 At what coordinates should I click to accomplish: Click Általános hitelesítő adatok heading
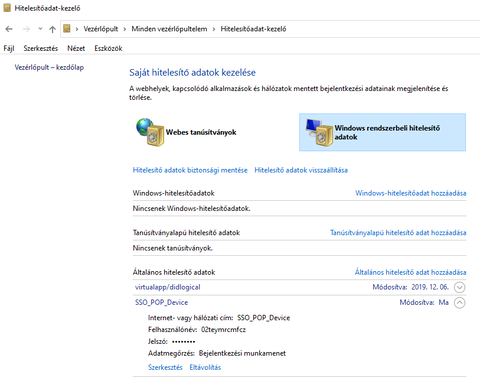pos(174,272)
